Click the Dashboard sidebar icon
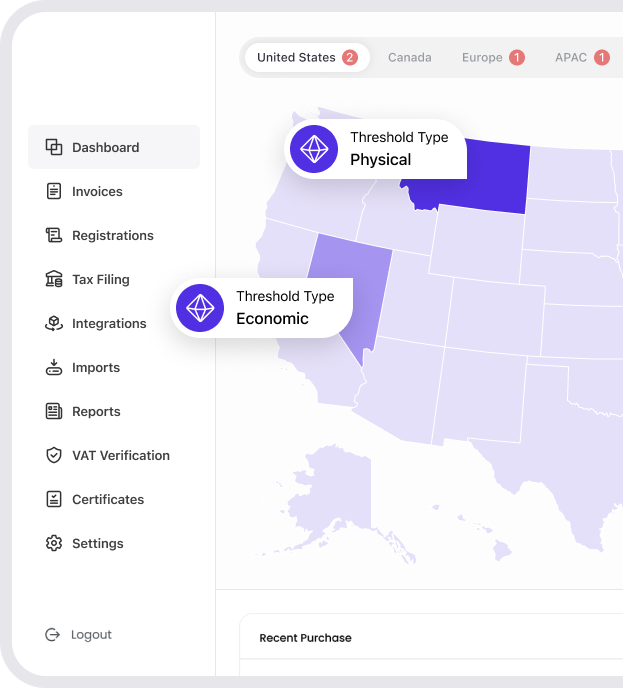Viewport: 623px width, 688px height. point(54,147)
